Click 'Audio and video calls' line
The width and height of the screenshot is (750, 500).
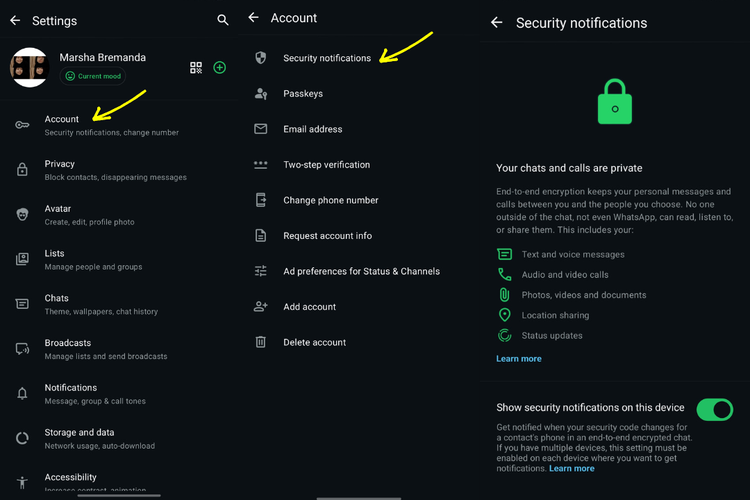(565, 275)
